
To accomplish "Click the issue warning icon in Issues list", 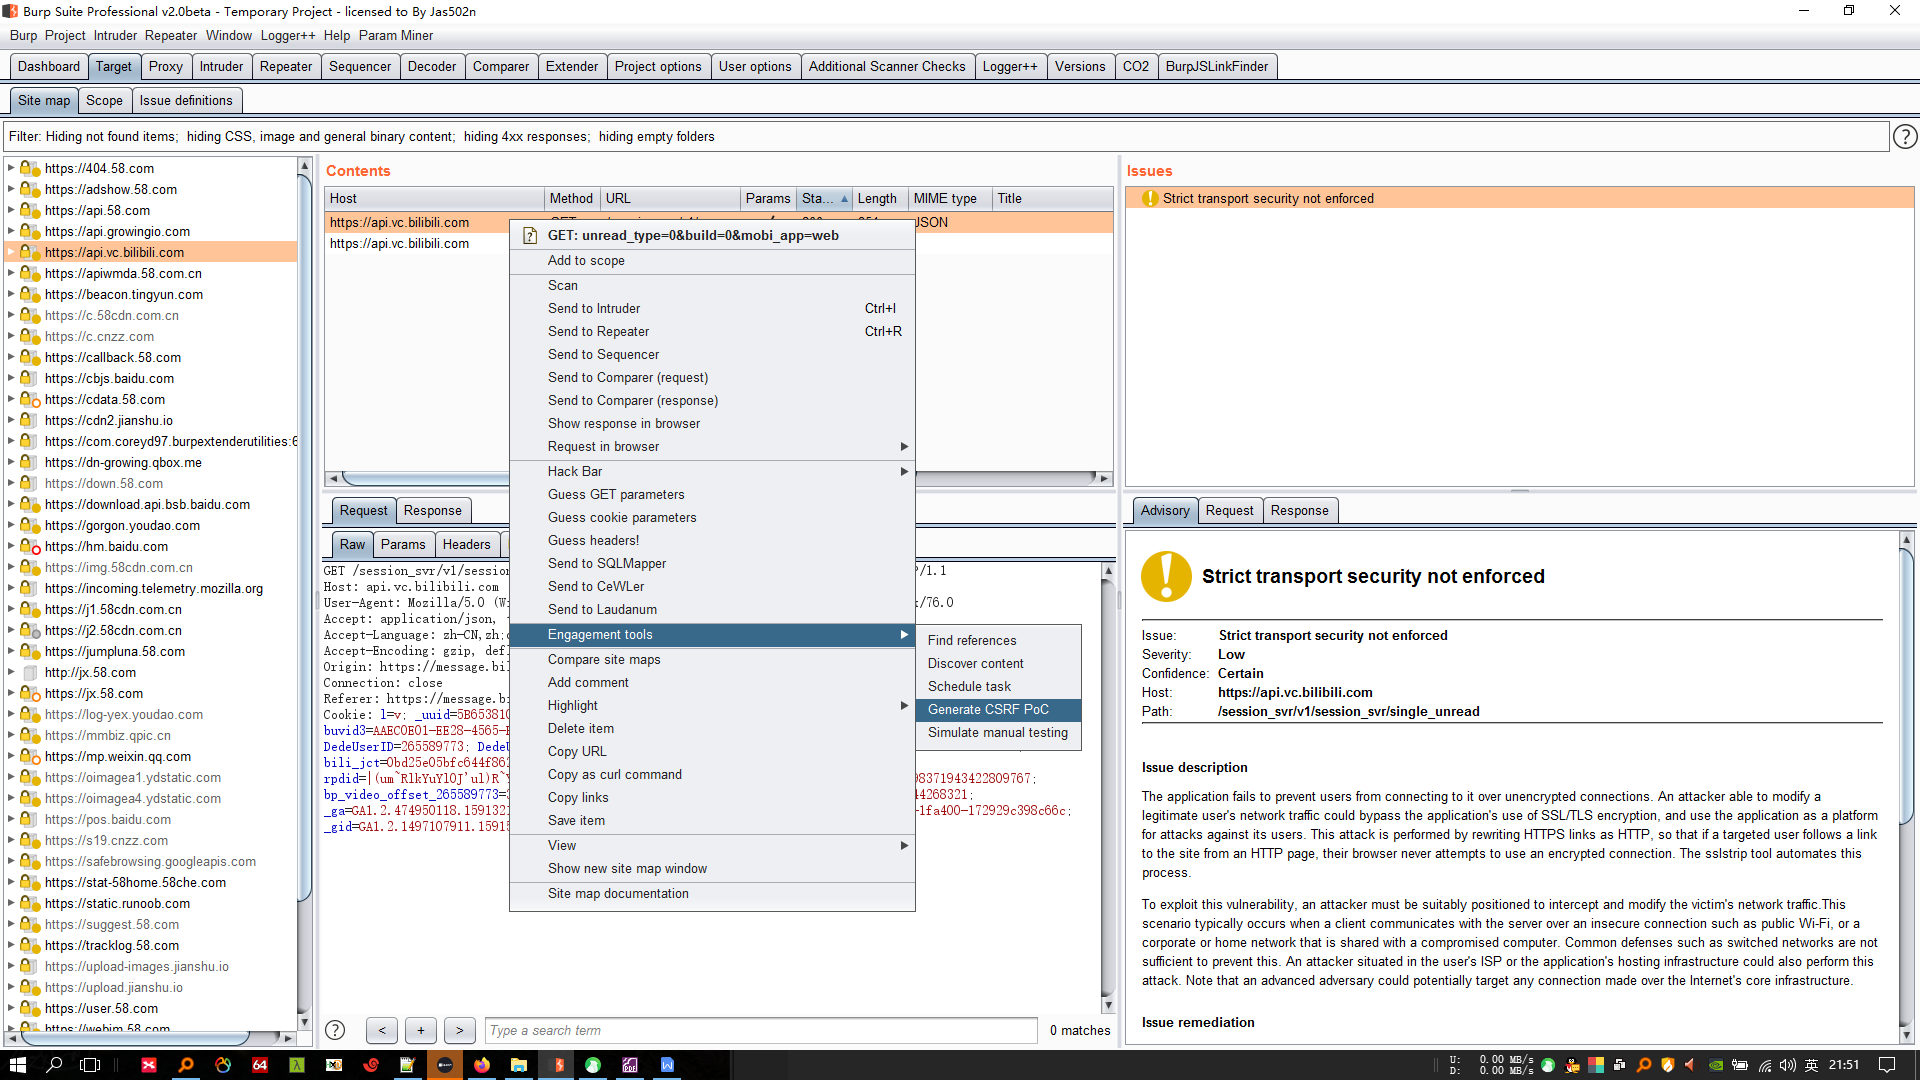I will click(1150, 198).
